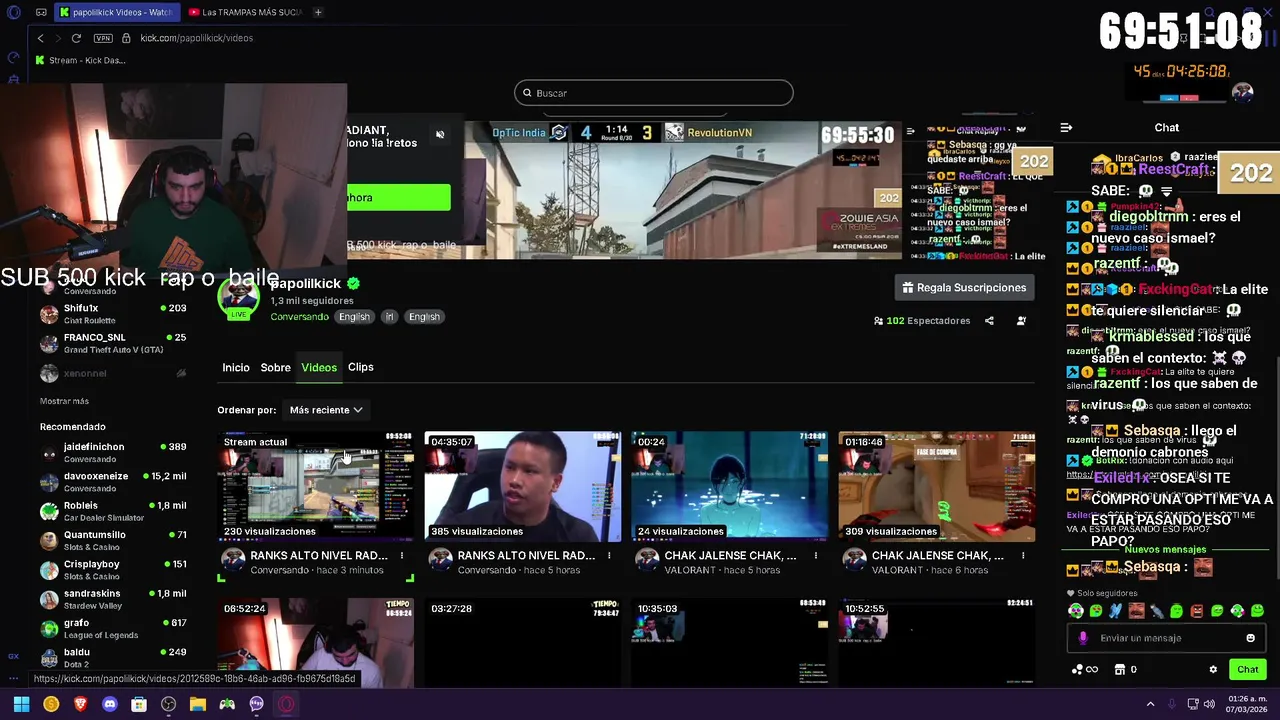This screenshot has width=1280, height=720.
Task: Reload the Kick page
Action: click(x=76, y=38)
